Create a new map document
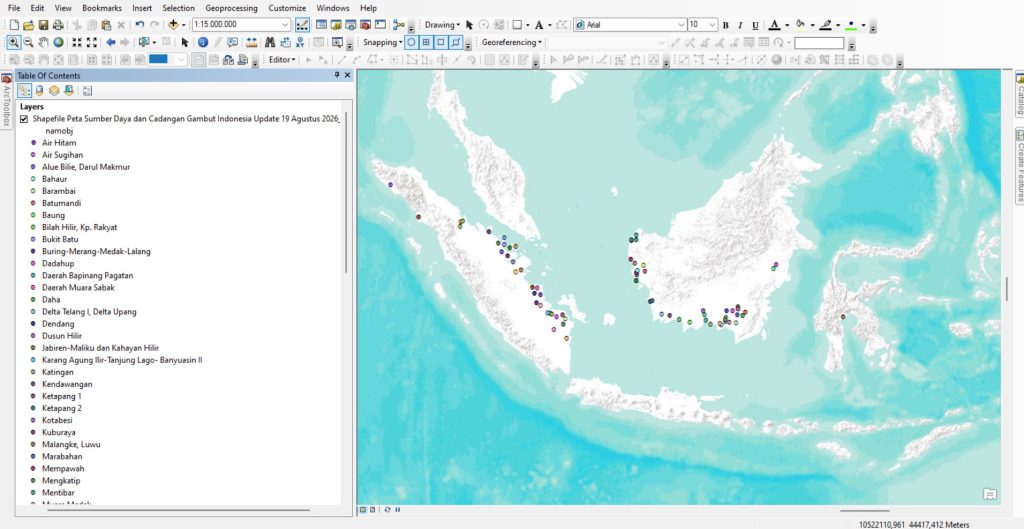 (x=14, y=25)
